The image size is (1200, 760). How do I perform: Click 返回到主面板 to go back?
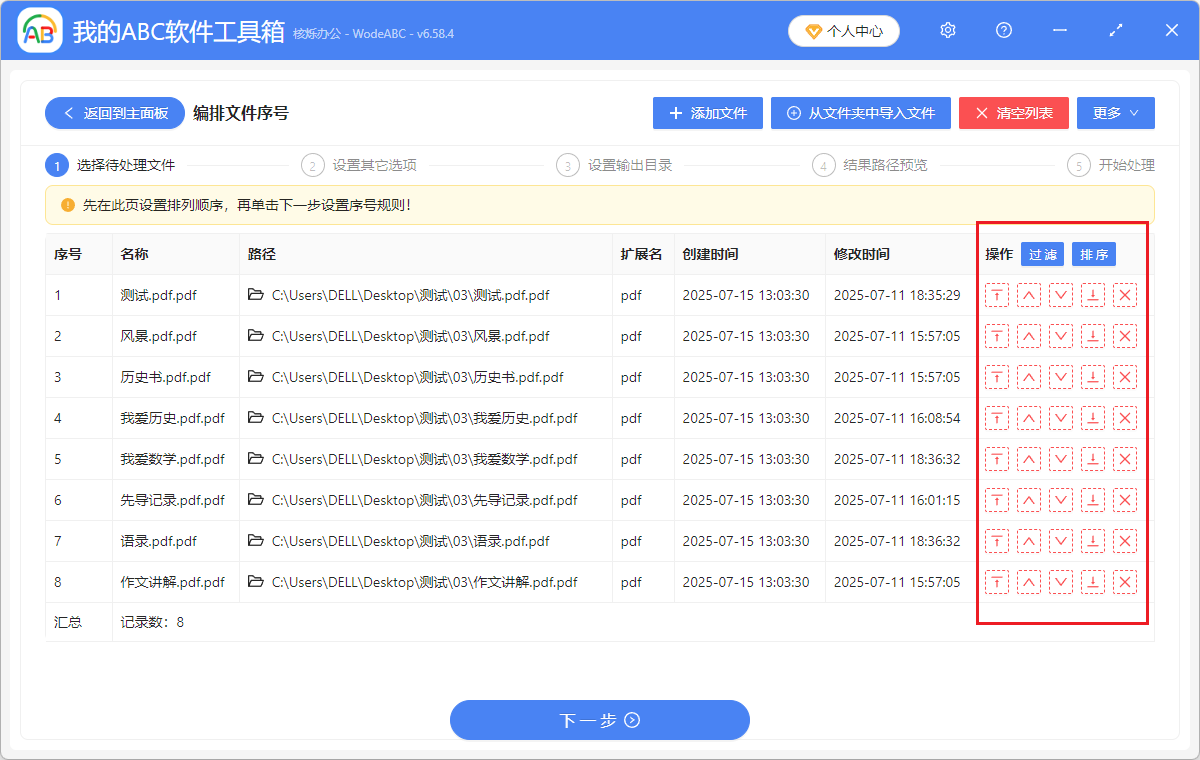tap(114, 113)
